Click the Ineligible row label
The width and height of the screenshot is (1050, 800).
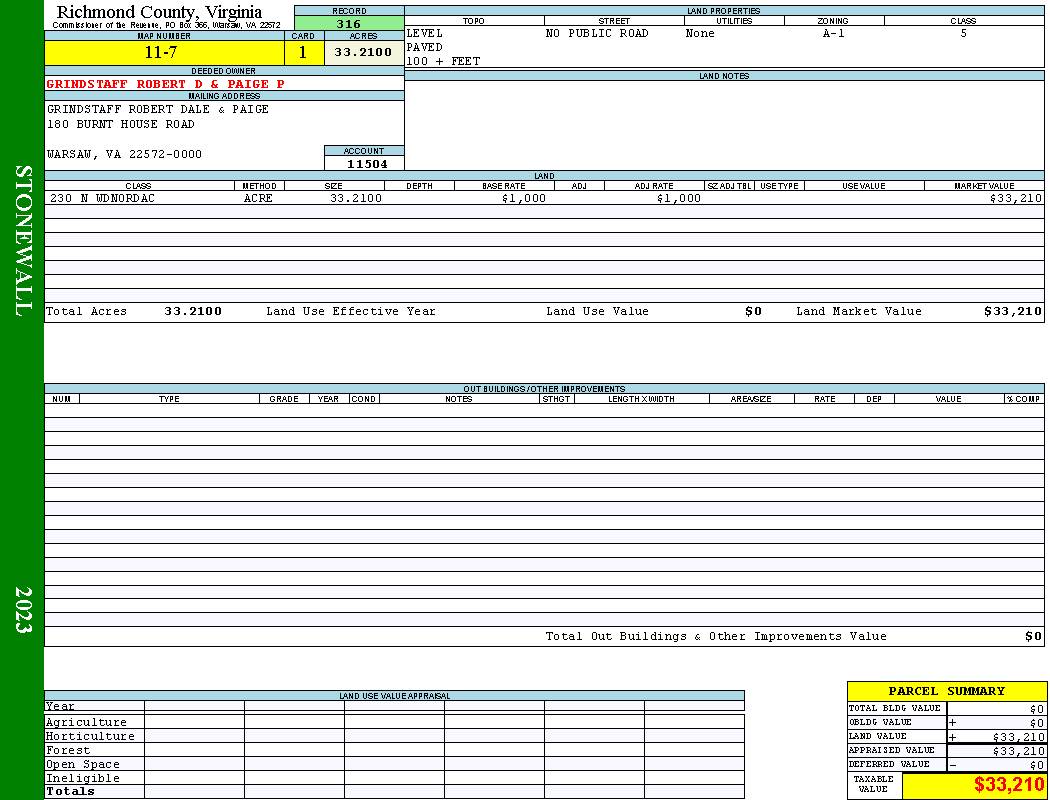pos(82,779)
